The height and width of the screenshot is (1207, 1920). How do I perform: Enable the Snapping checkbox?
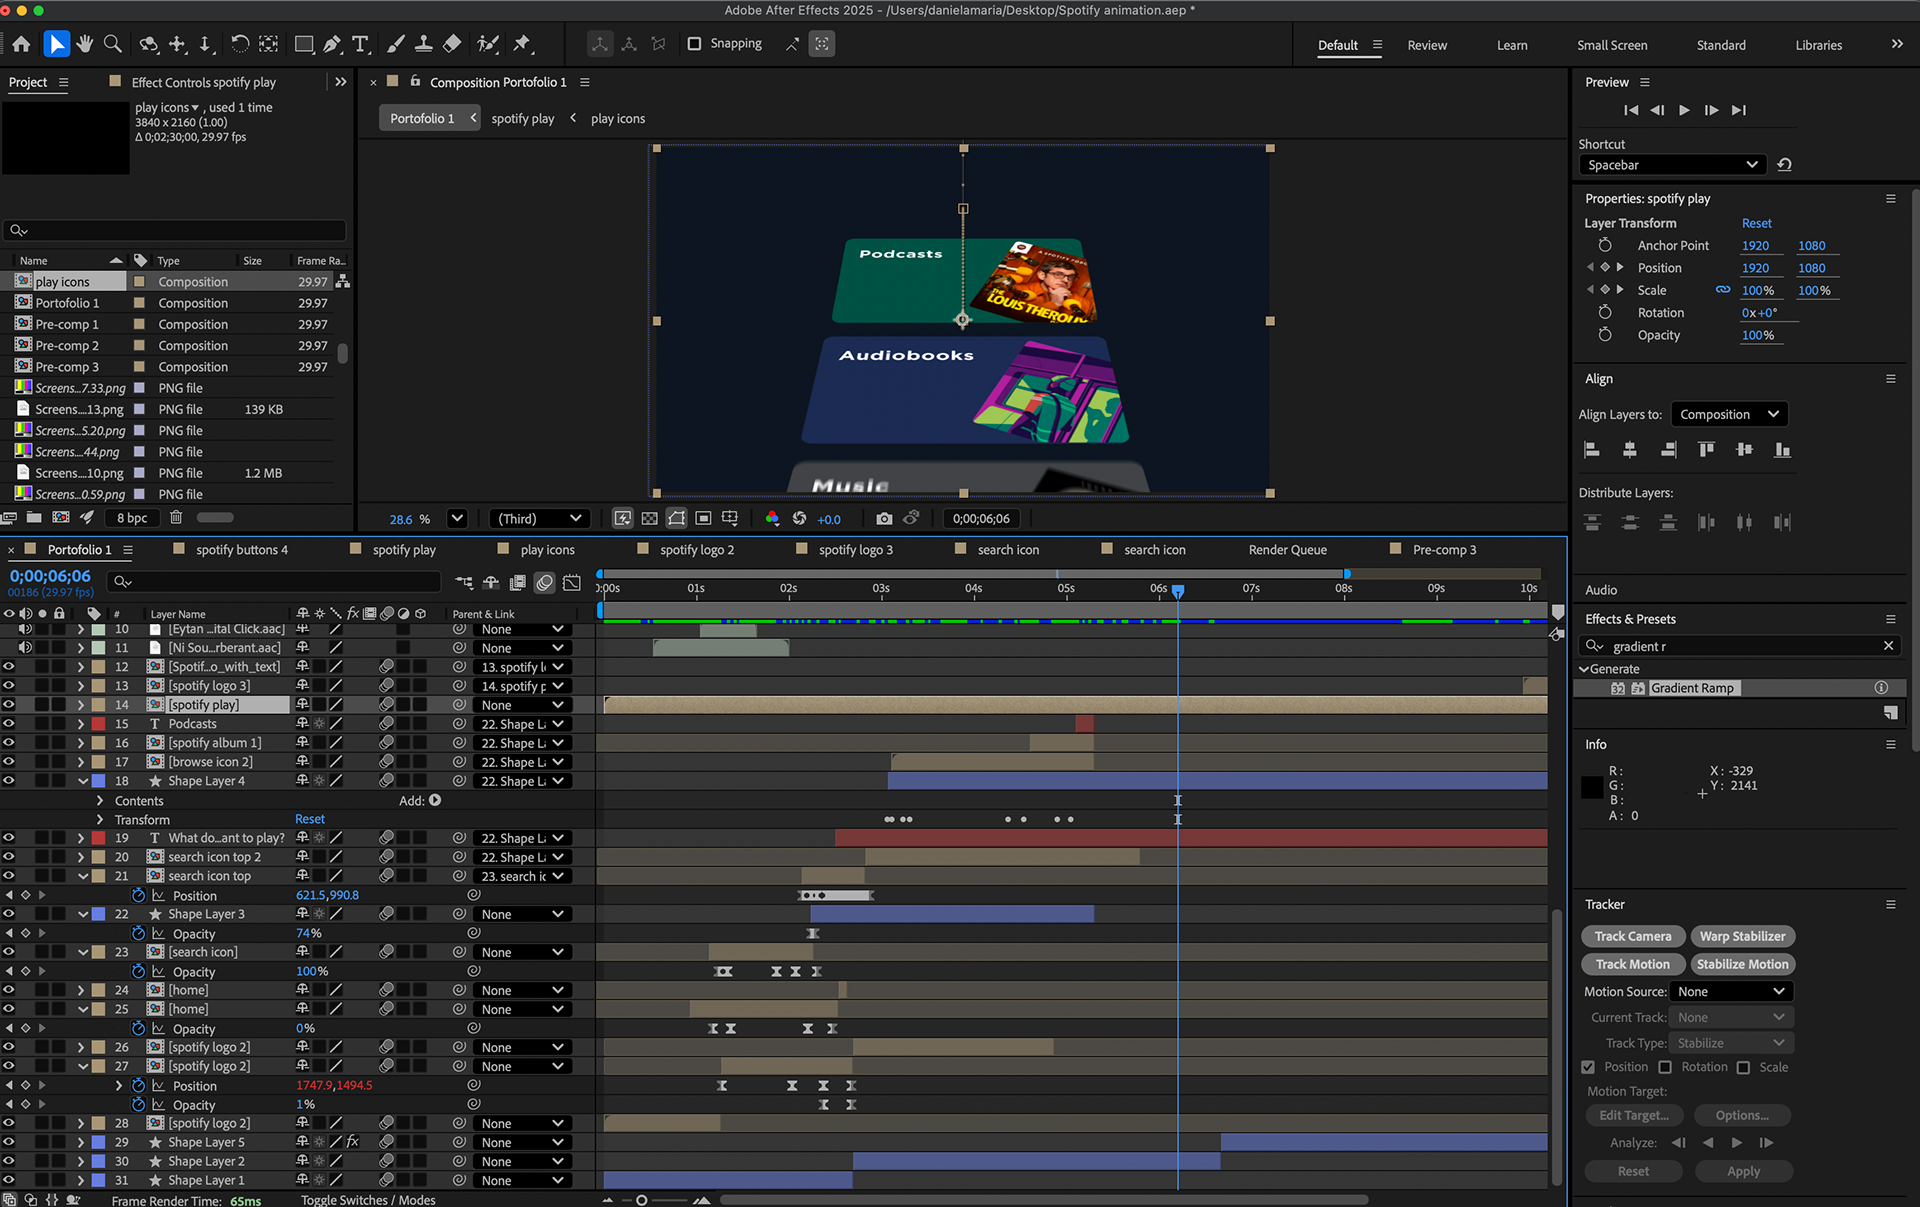pyautogui.click(x=694, y=44)
